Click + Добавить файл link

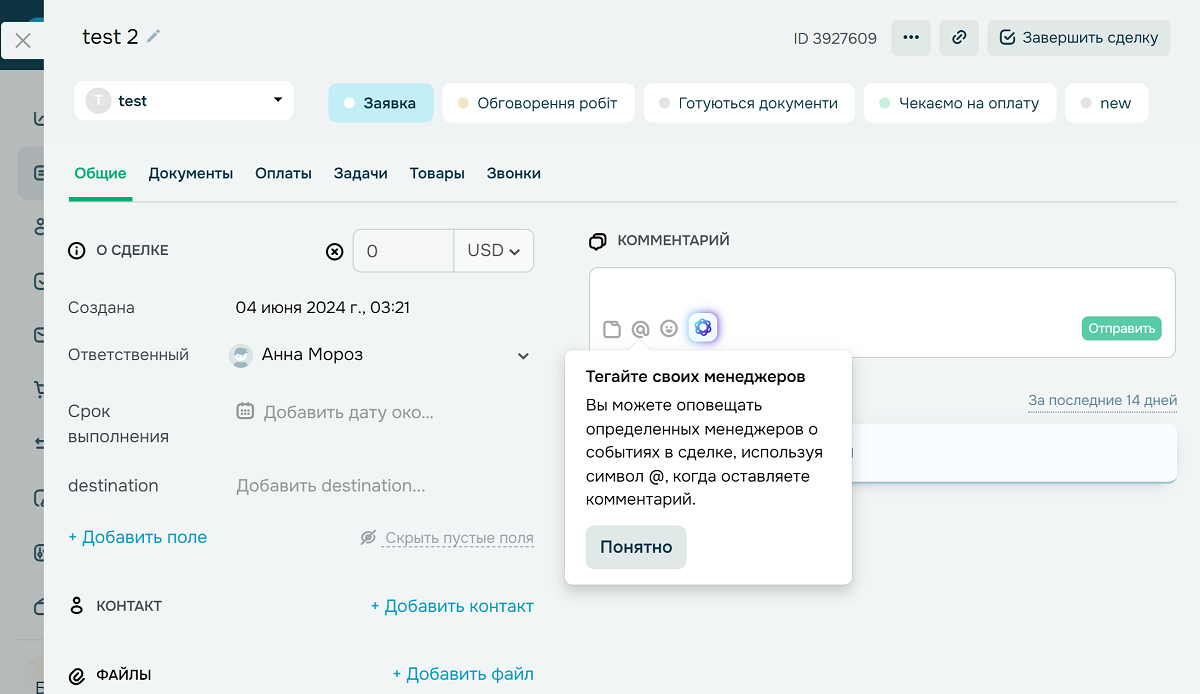click(463, 674)
